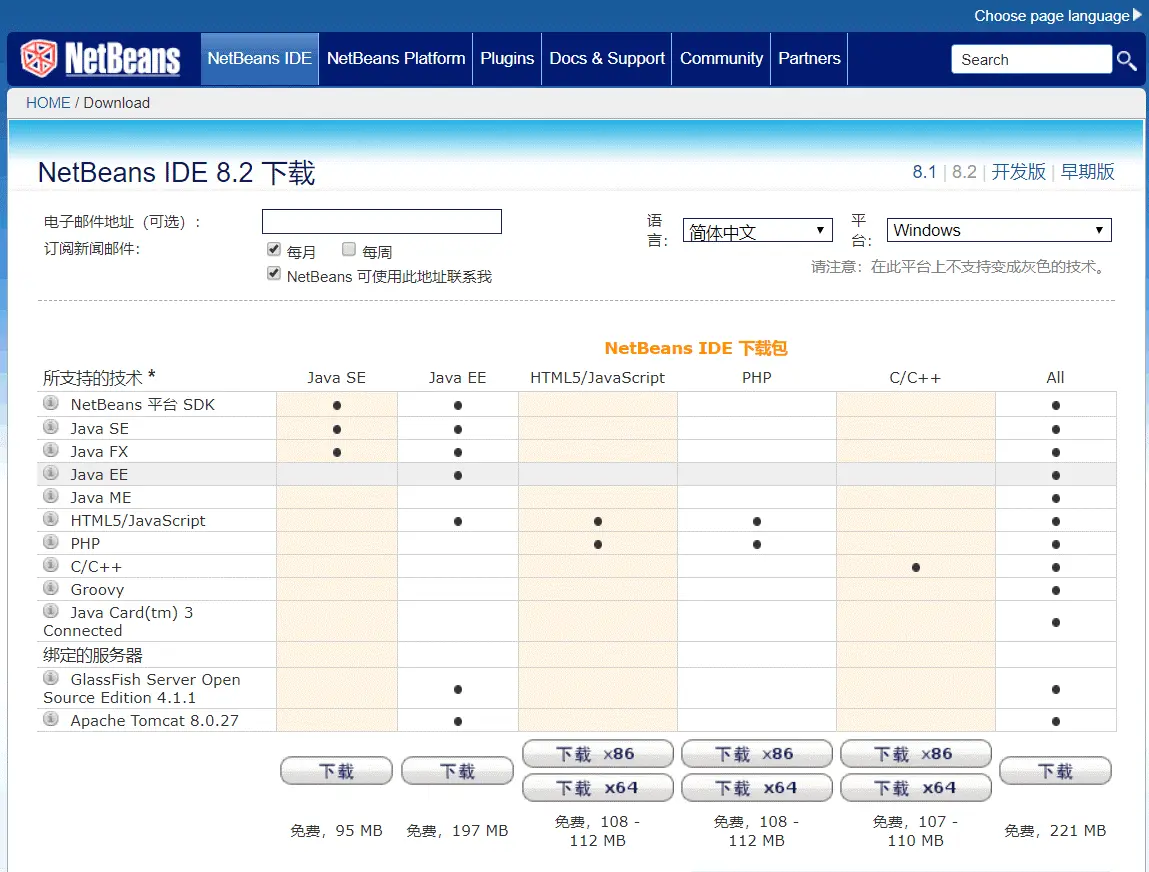Viewport: 1149px width, 872px height.
Task: Download the All bundle
Action: click(x=1055, y=771)
